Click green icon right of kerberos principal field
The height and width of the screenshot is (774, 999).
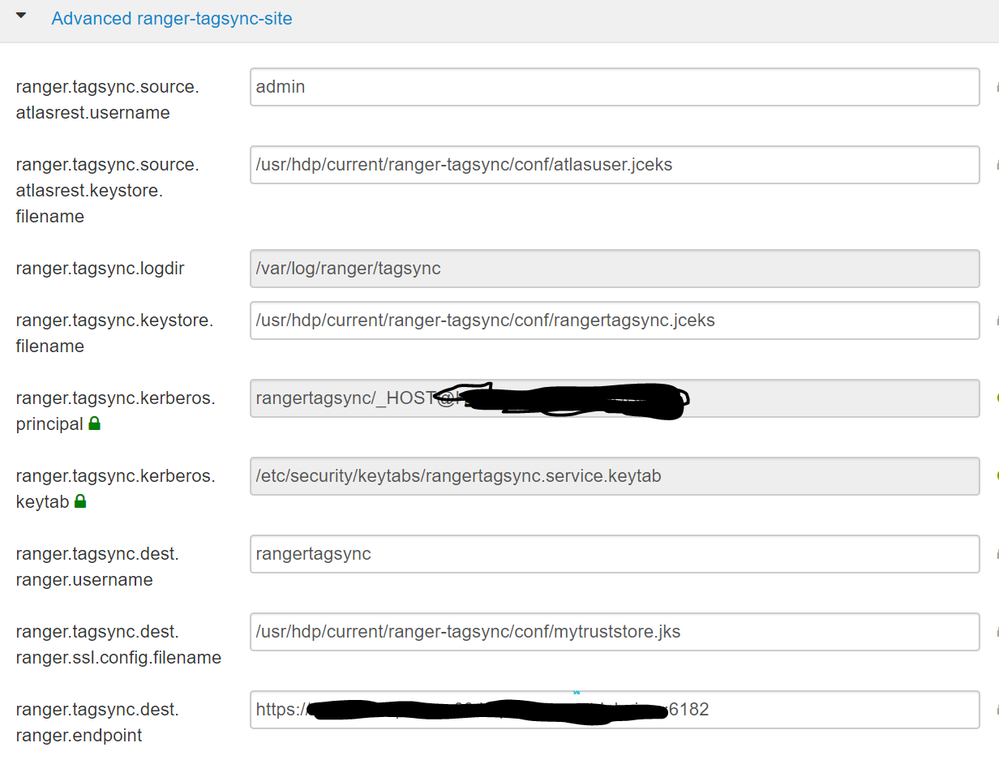pyautogui.click(x=996, y=398)
